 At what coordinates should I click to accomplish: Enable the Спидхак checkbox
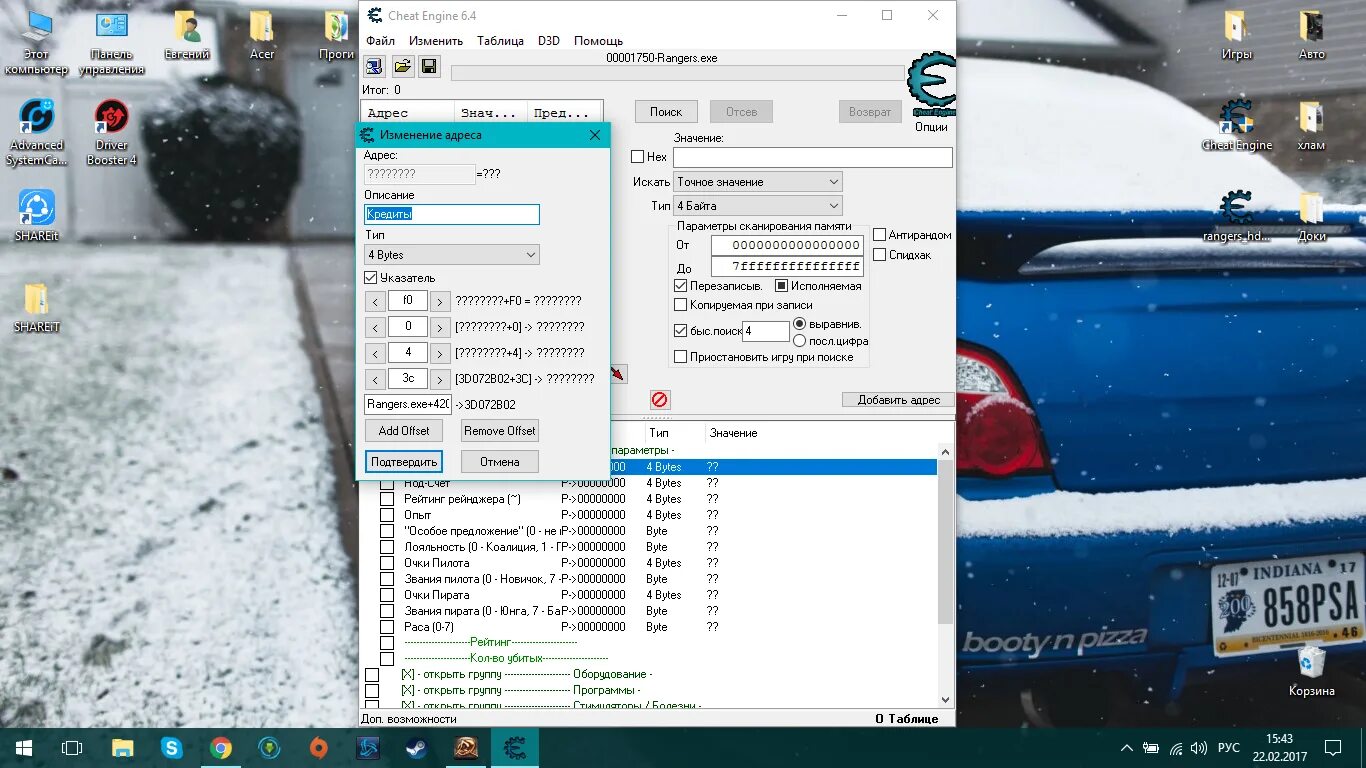880,255
